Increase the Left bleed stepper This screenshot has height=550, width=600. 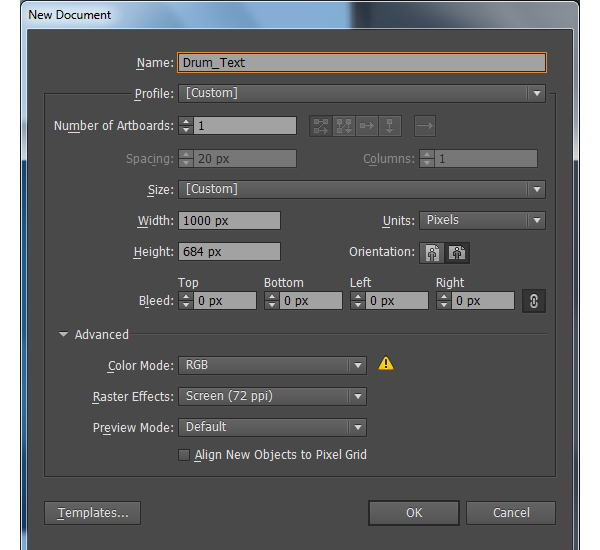point(358,297)
